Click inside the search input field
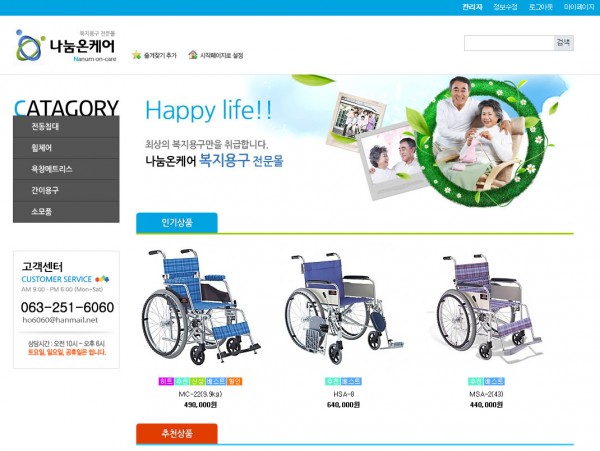This screenshot has width=600, height=451. click(x=509, y=43)
